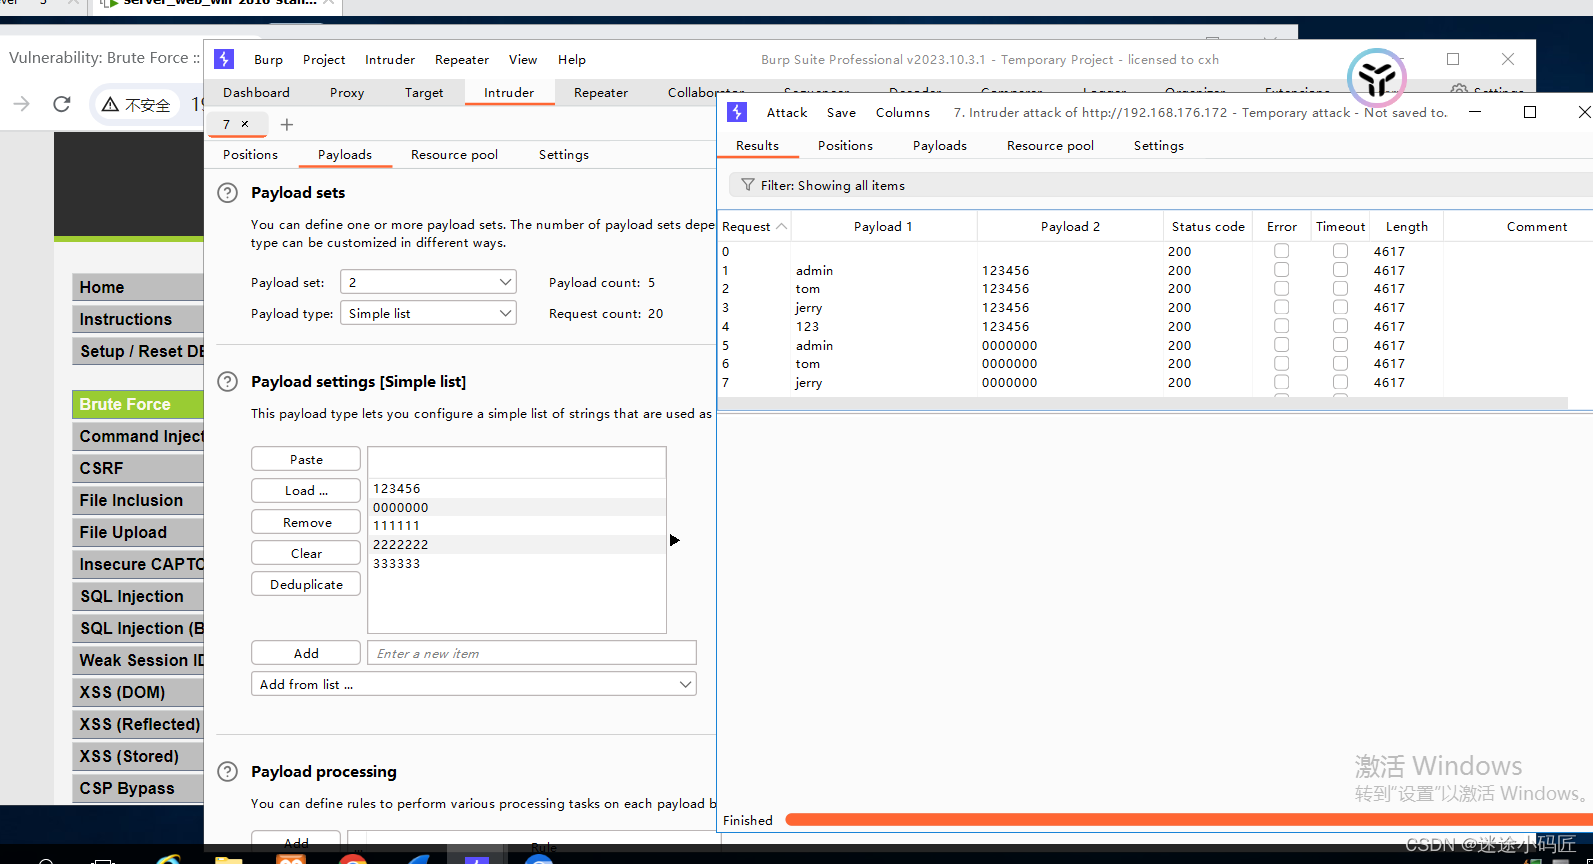Click the Deduplicate button
The width and height of the screenshot is (1593, 864).
pyautogui.click(x=306, y=584)
